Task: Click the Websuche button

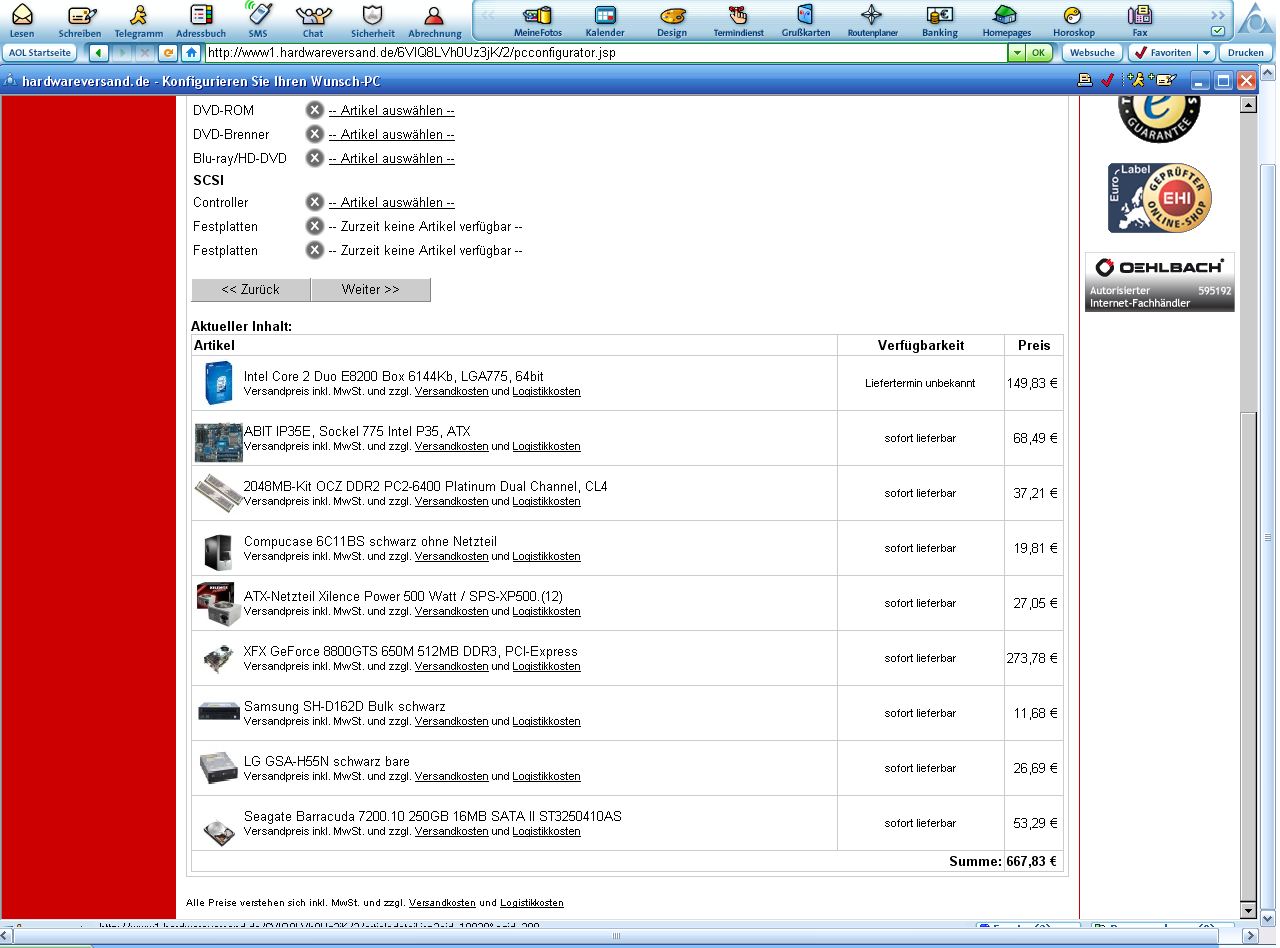Action: (1092, 52)
